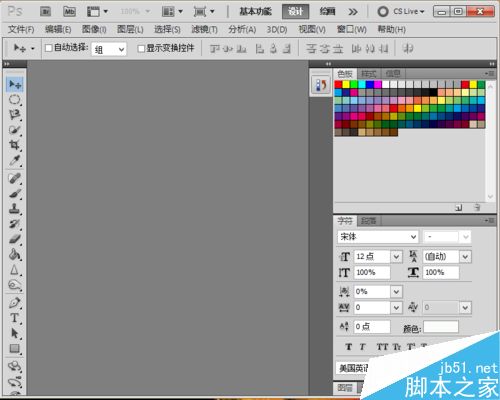Open the 滤镜(T) menu
The width and height of the screenshot is (500, 400).
click(x=204, y=30)
